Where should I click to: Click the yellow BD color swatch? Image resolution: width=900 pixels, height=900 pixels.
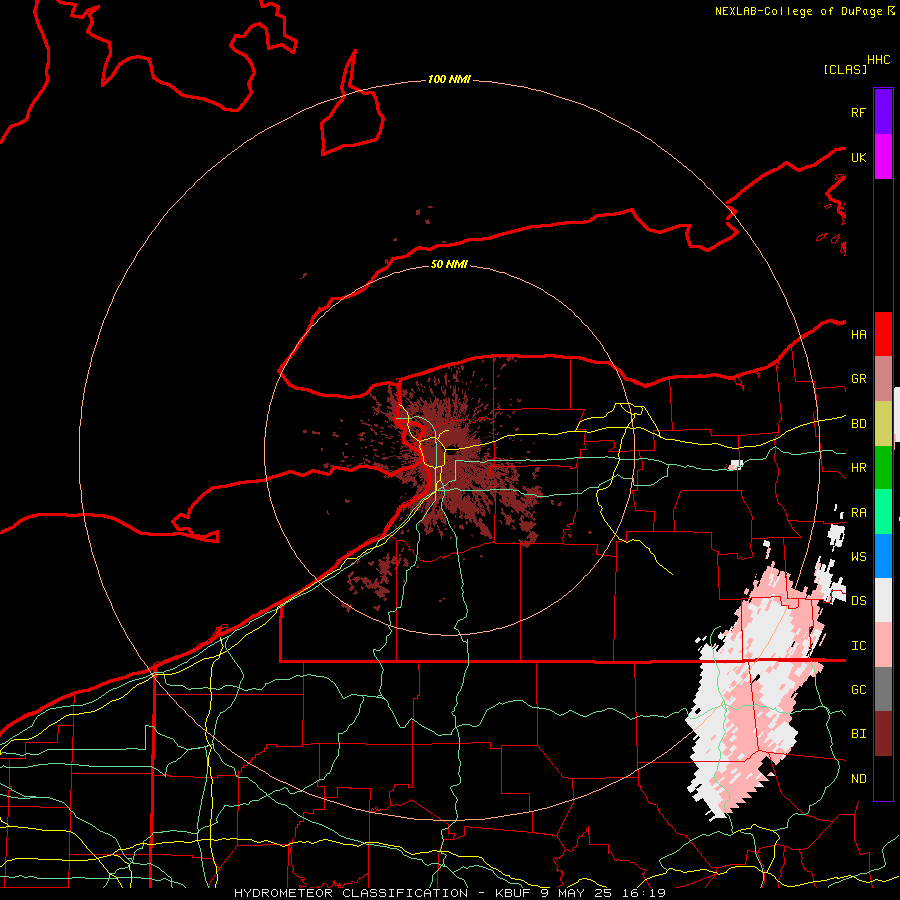coord(883,424)
